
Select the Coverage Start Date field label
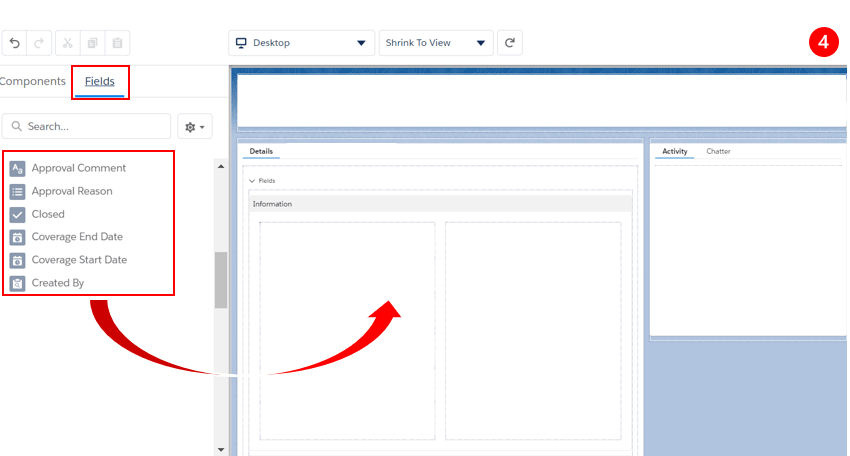(x=79, y=260)
